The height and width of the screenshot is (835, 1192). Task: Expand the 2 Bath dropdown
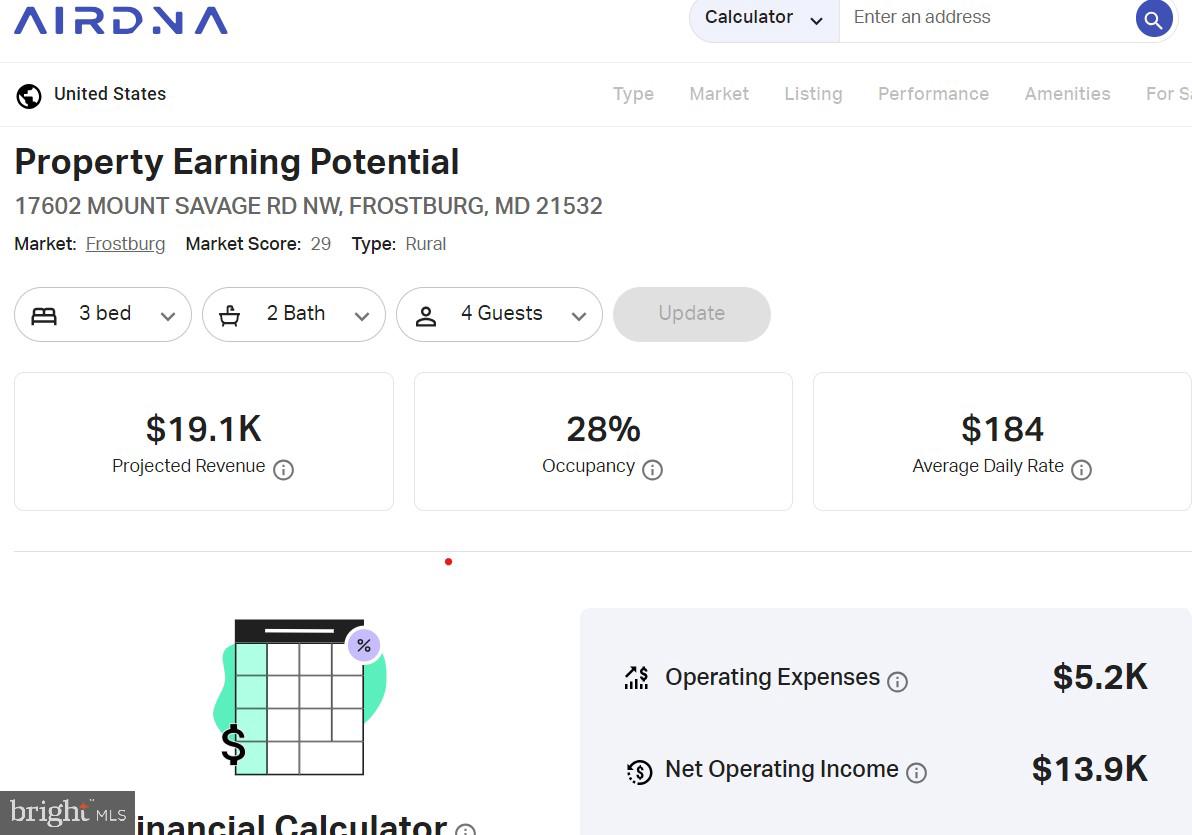click(294, 314)
